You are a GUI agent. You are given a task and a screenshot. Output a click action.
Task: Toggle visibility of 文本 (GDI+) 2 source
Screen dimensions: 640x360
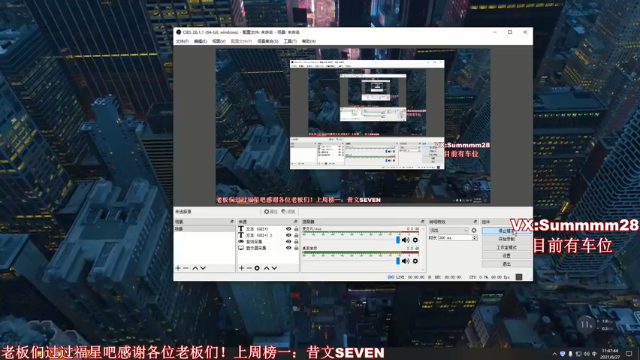[288, 235]
